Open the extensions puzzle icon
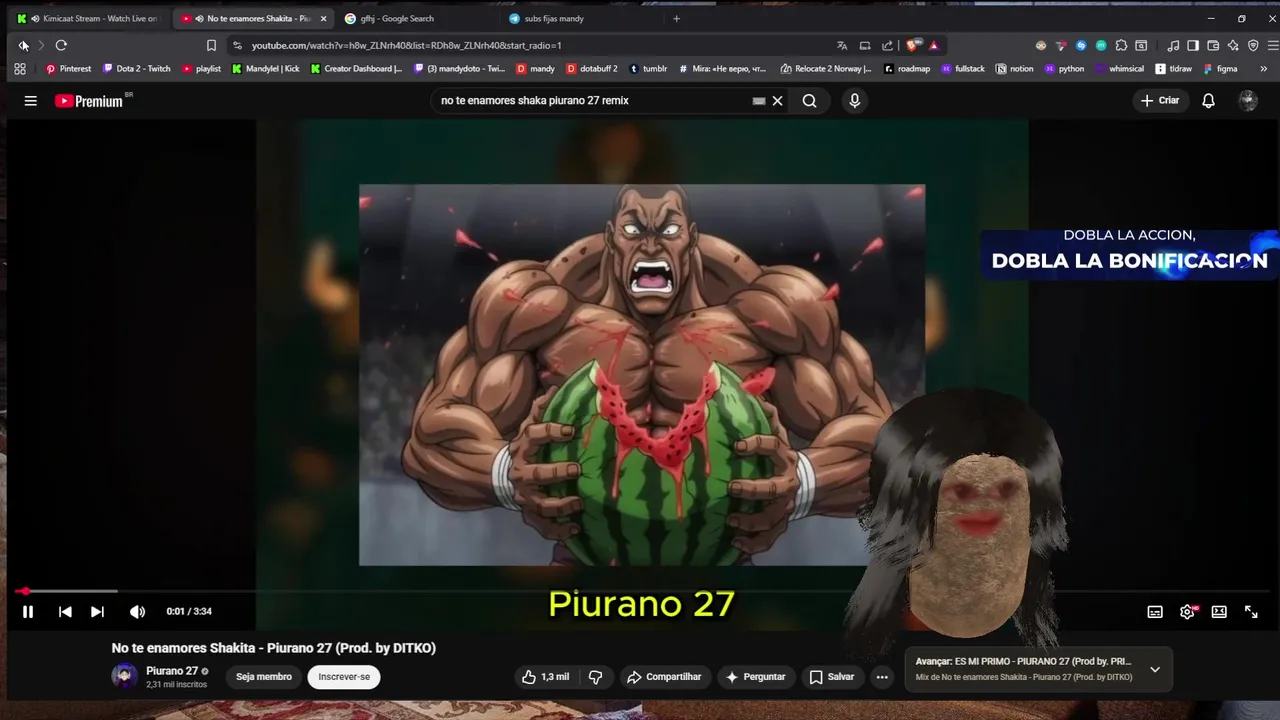This screenshot has height=720, width=1280. pyautogui.click(x=1121, y=45)
